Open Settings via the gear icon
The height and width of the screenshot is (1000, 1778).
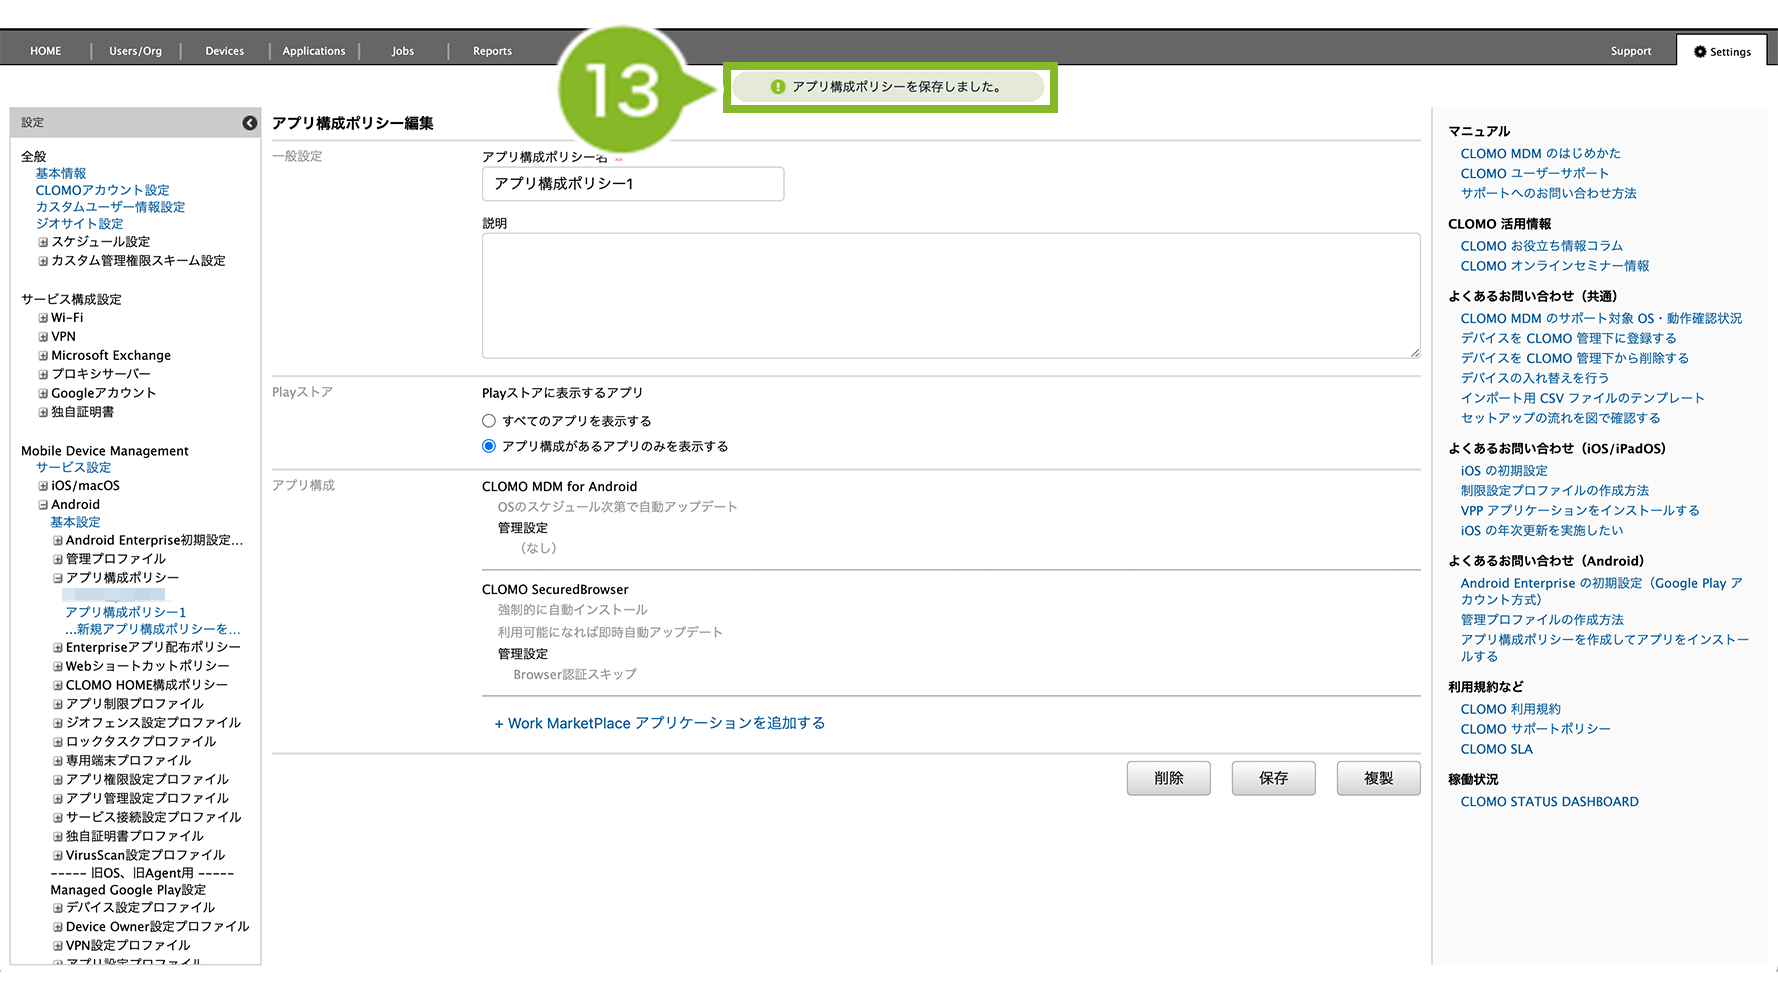click(x=1699, y=52)
